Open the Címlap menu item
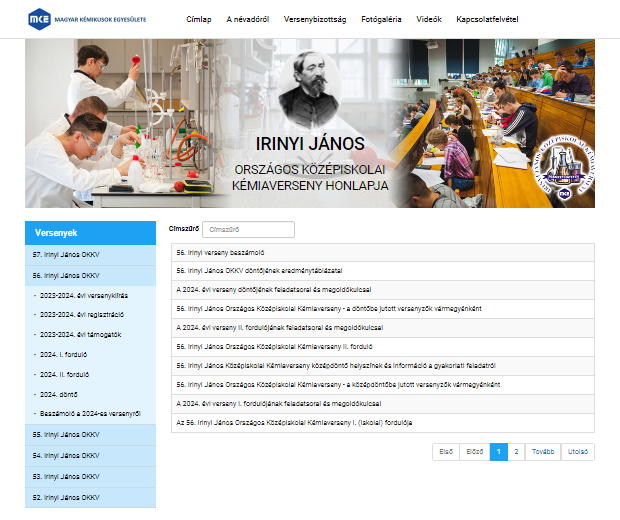620x520 pixels. [198, 19]
